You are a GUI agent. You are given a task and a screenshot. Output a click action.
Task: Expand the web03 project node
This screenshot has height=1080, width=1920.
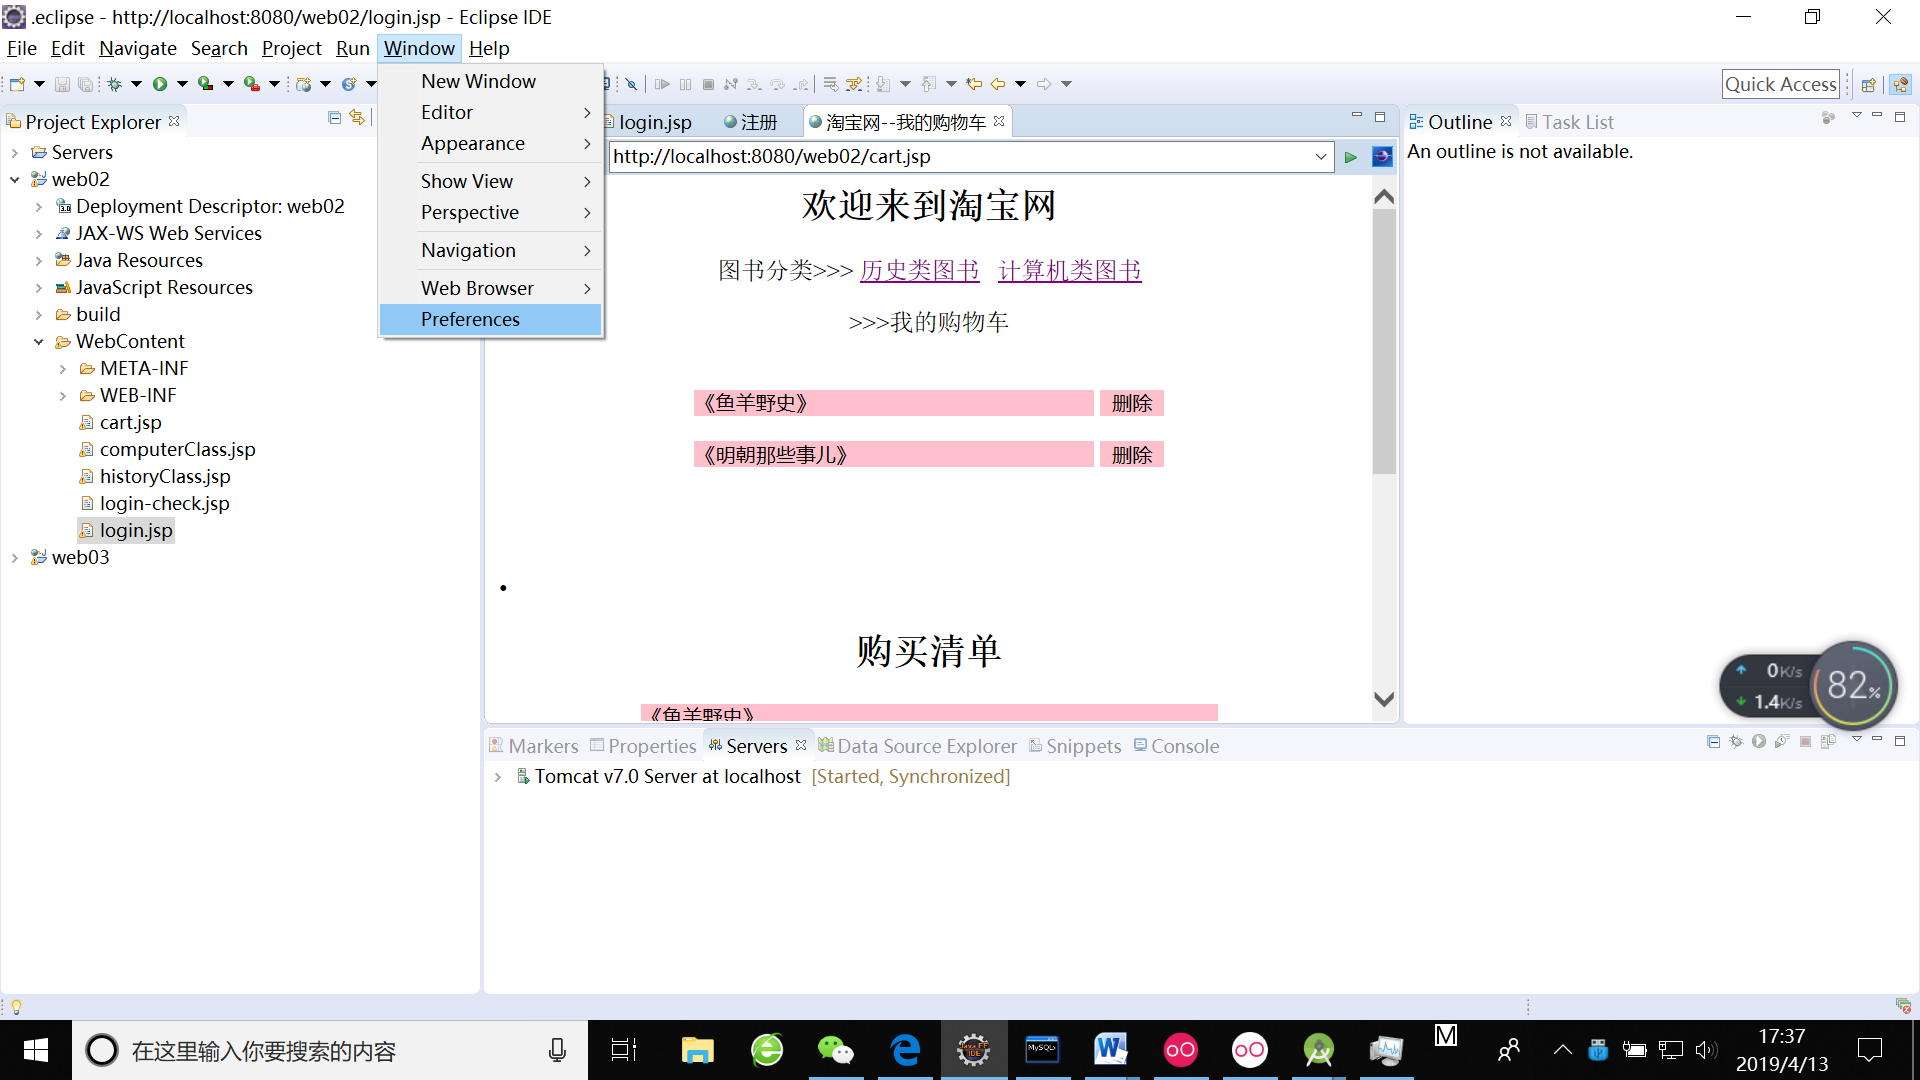pos(15,558)
